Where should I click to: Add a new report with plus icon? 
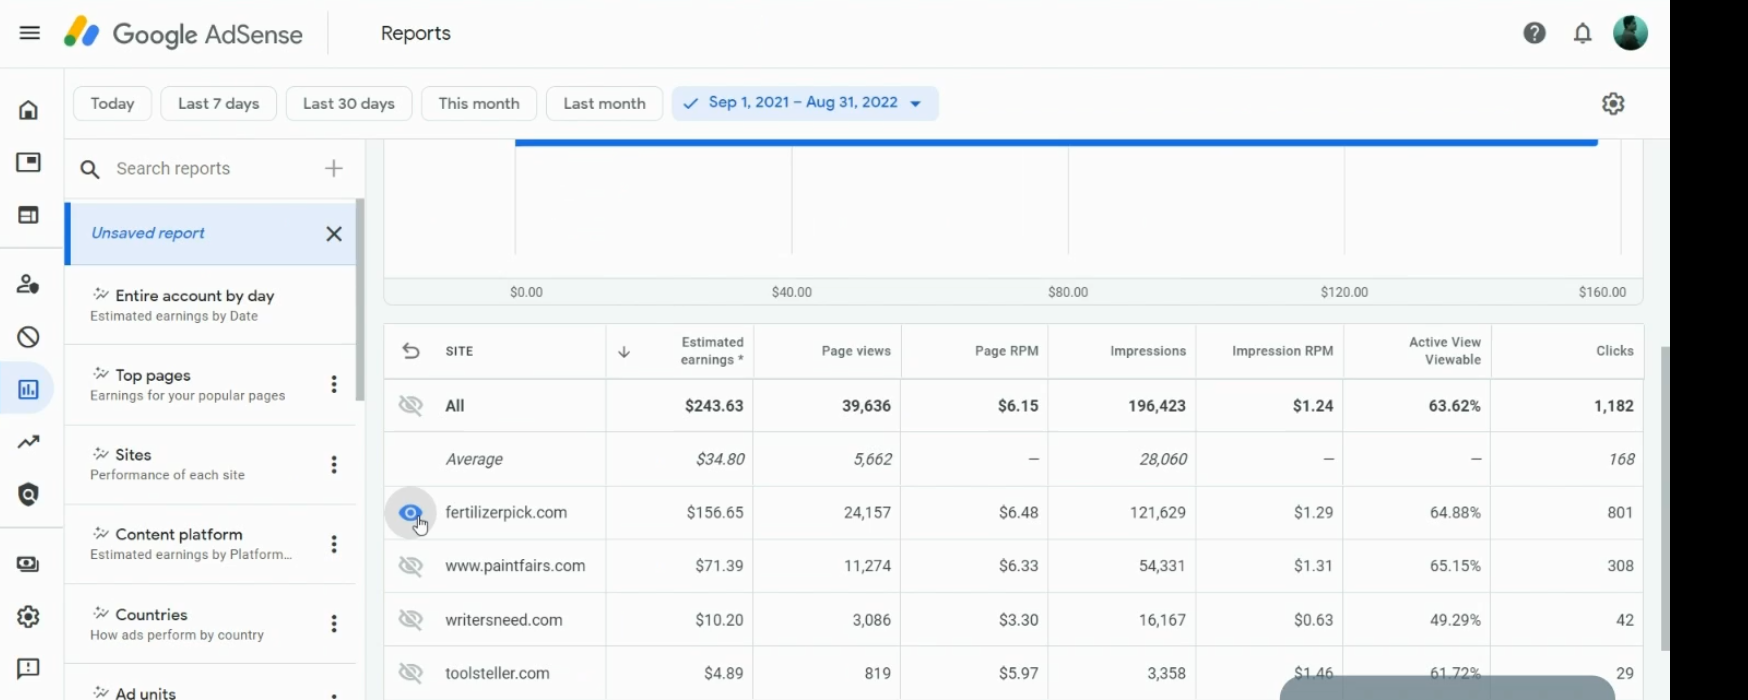pos(334,168)
